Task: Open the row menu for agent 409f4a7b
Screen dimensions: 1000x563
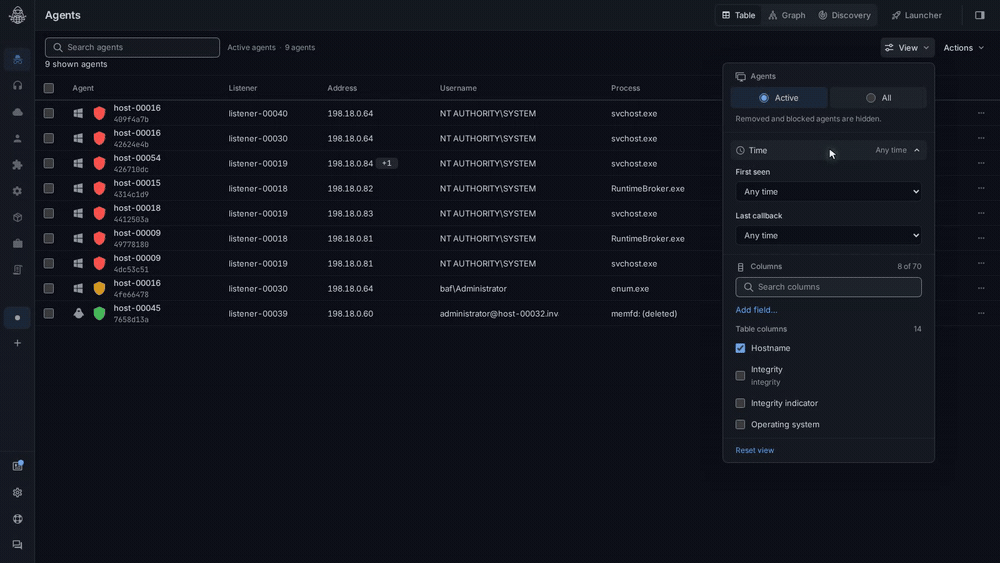Action: coord(981,113)
